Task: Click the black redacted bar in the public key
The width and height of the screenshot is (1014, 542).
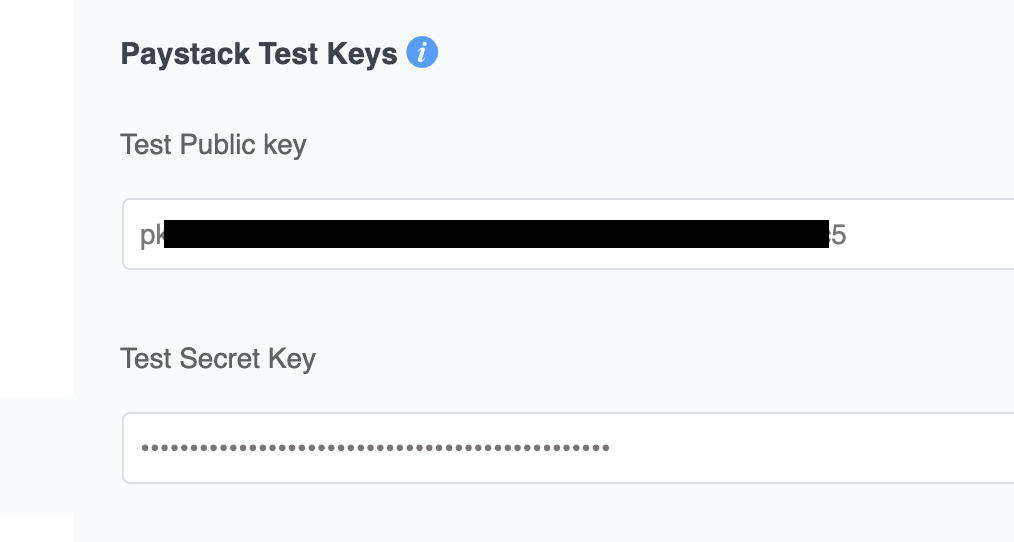Action: point(496,234)
